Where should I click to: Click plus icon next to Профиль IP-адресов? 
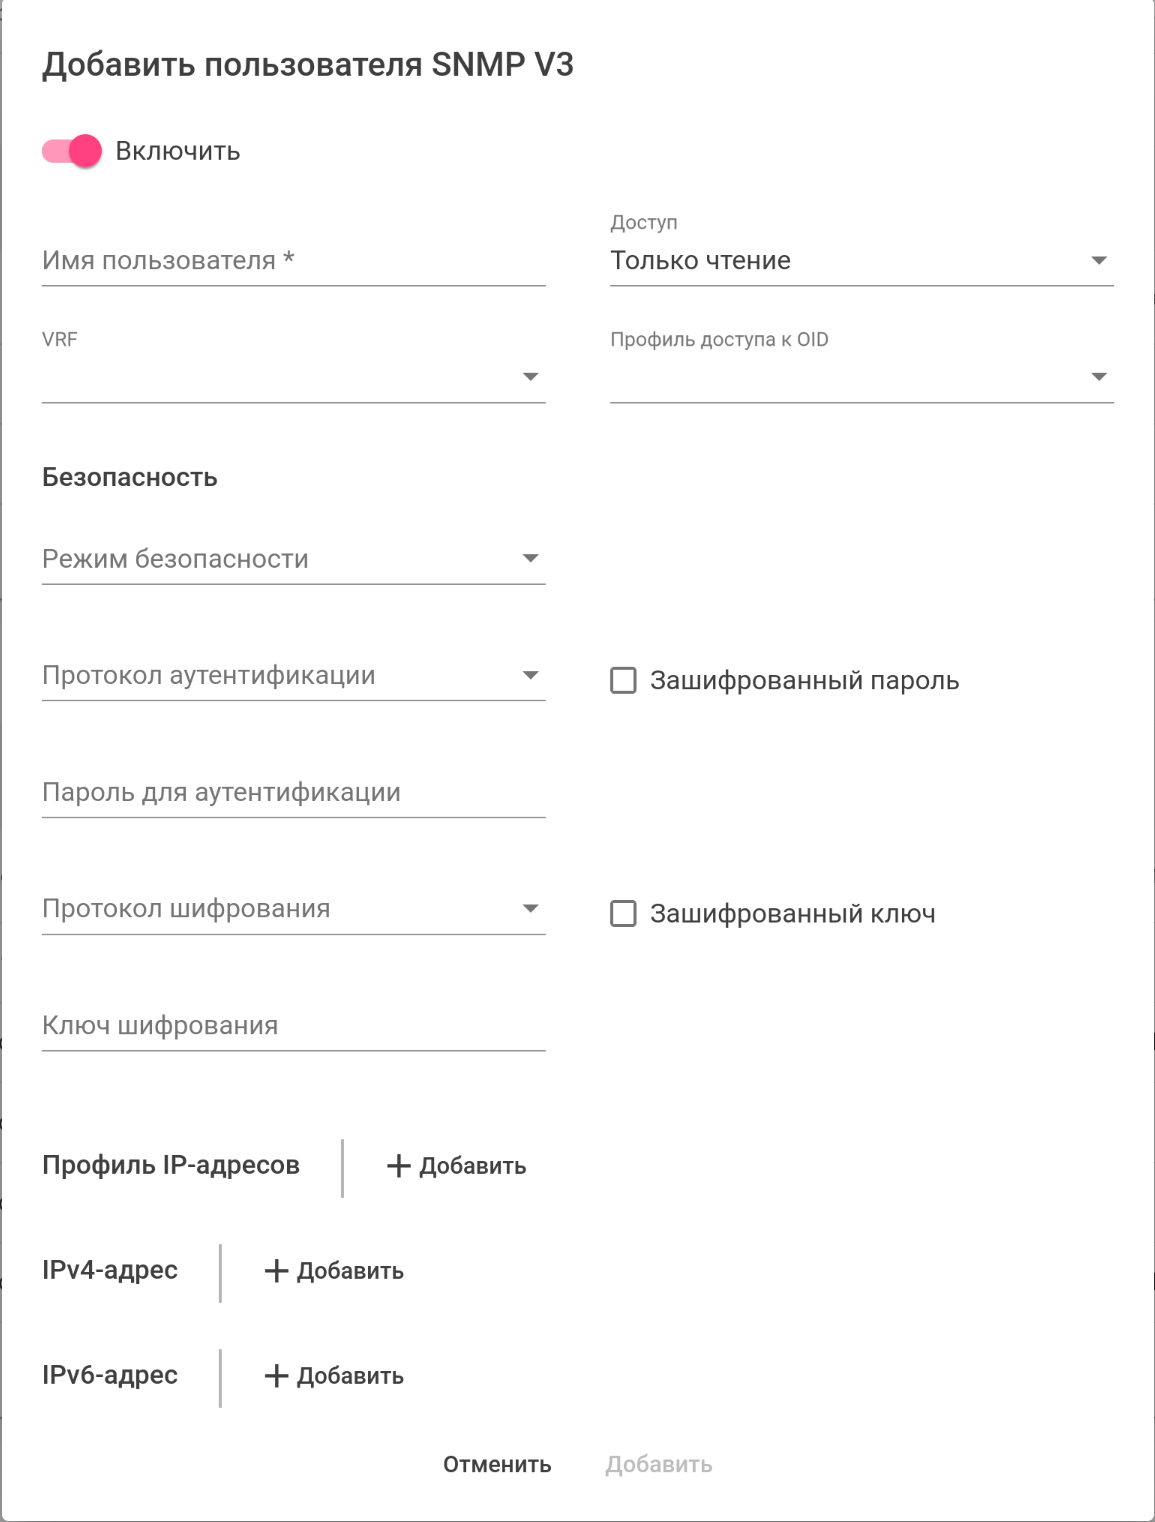(x=399, y=1166)
